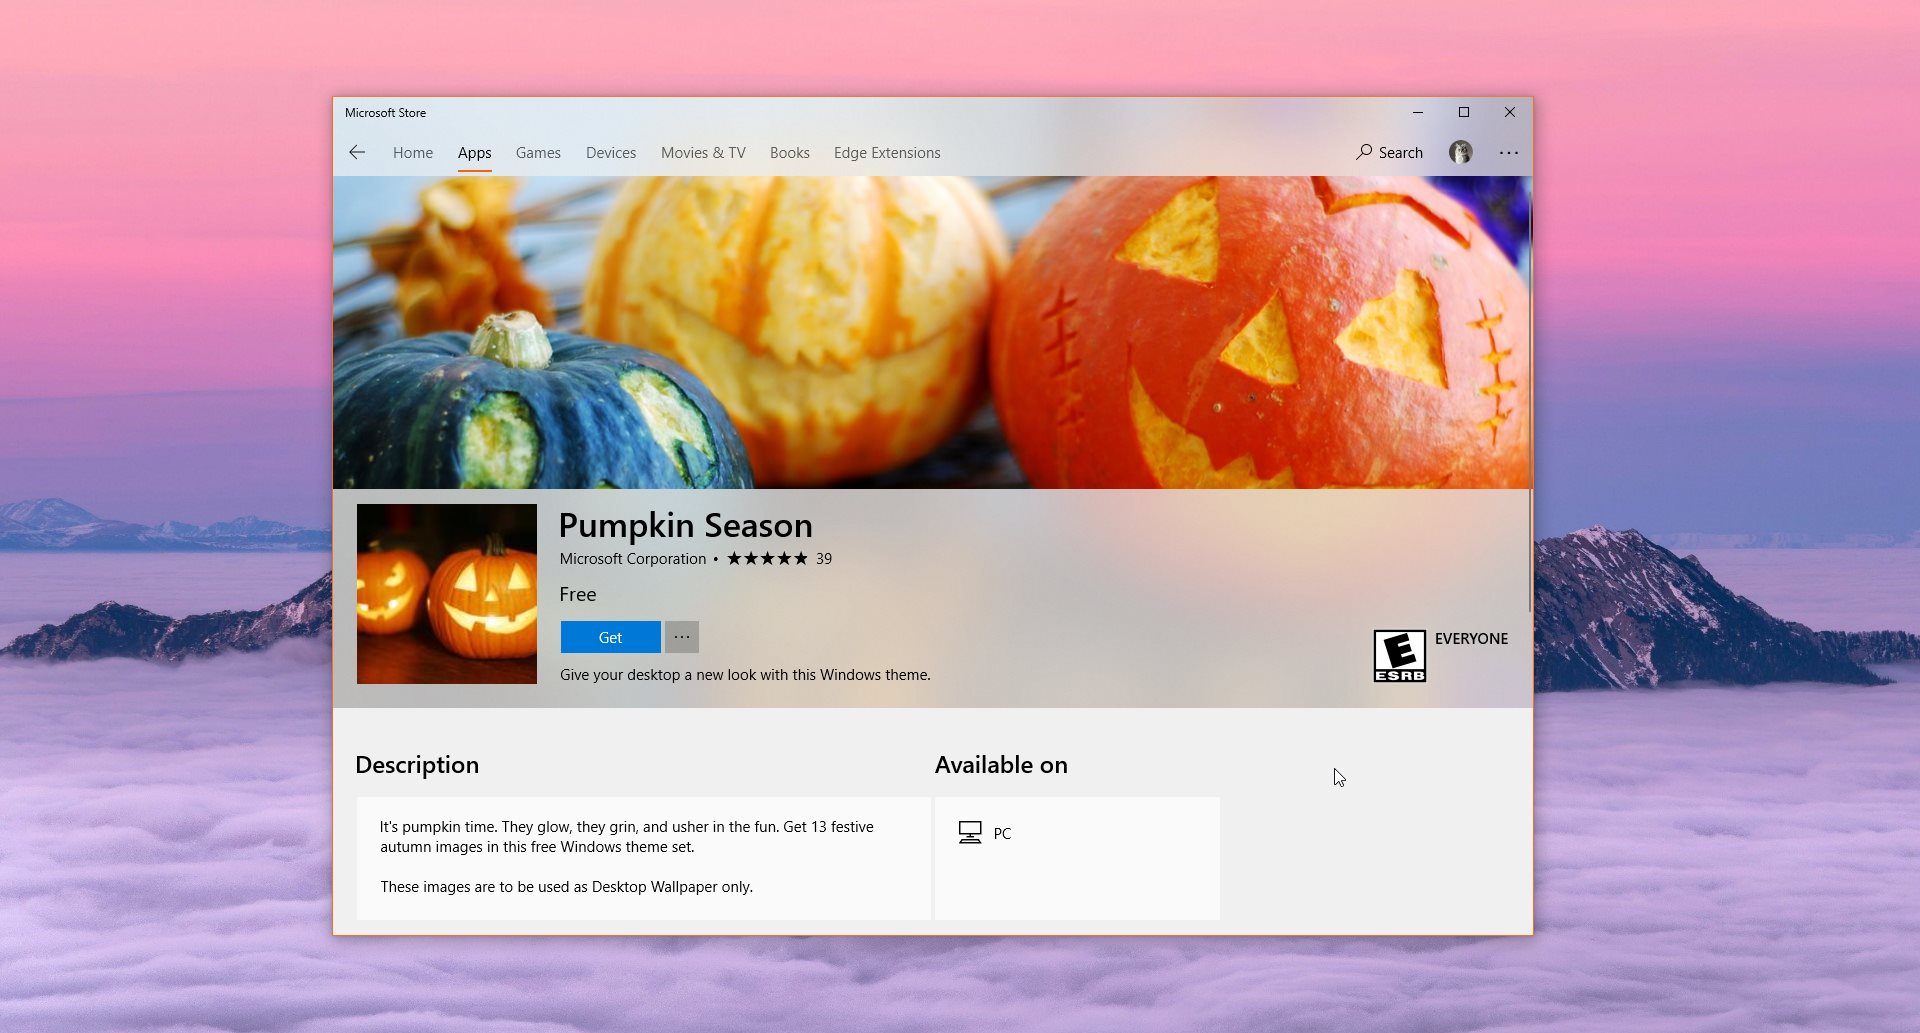Maximize the Microsoft Store window
The height and width of the screenshot is (1033, 1920).
tap(1464, 112)
